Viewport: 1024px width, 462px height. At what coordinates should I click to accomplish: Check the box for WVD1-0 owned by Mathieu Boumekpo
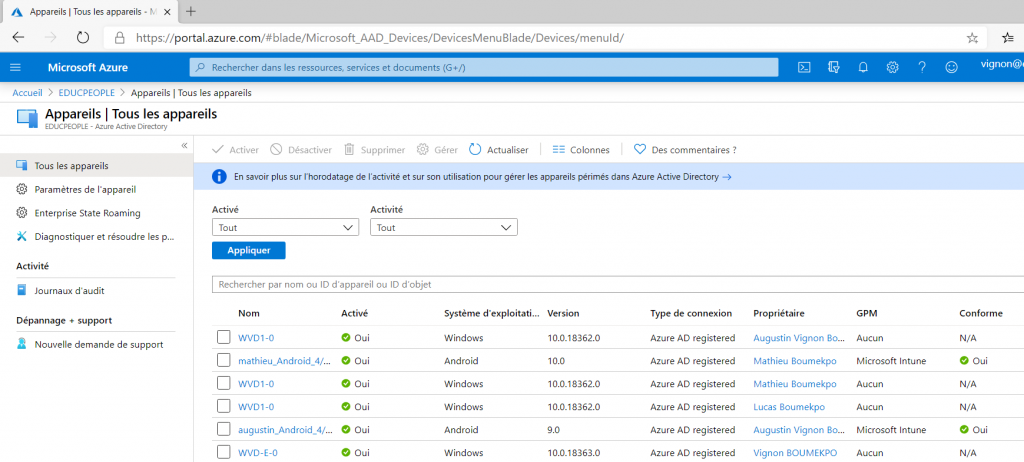pos(224,383)
